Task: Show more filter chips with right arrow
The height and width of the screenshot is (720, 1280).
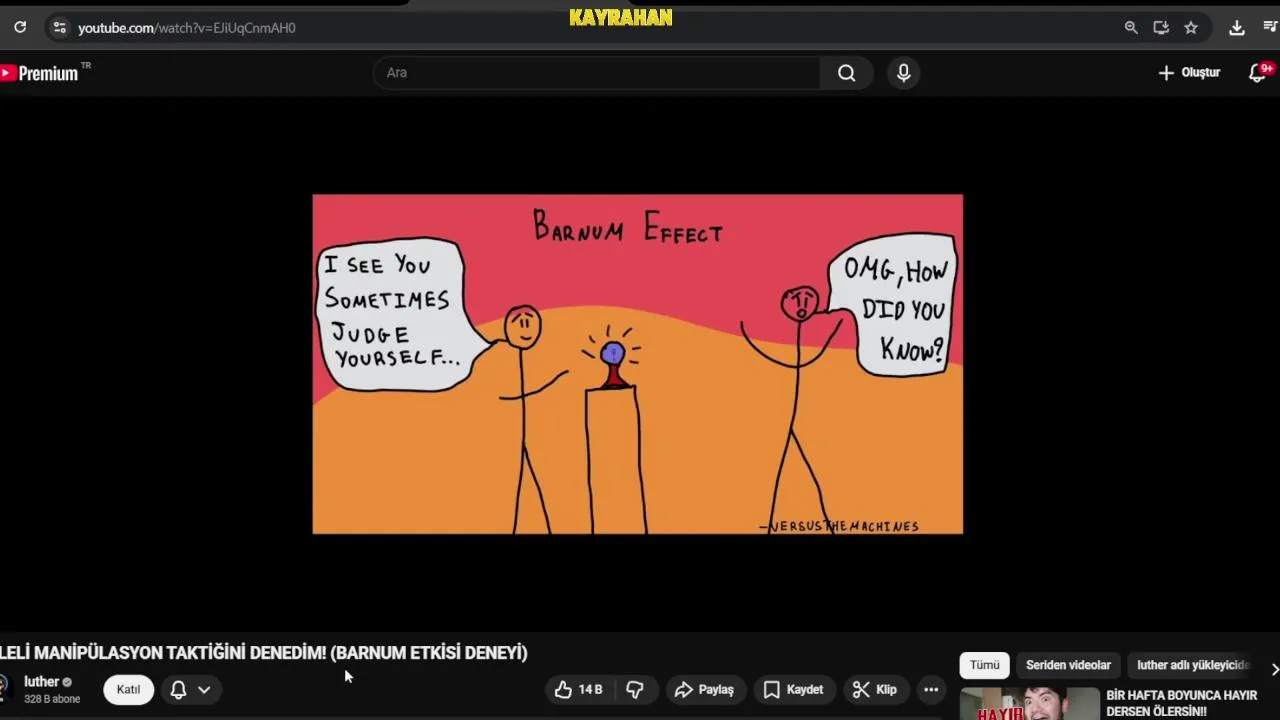Action: [1273, 668]
